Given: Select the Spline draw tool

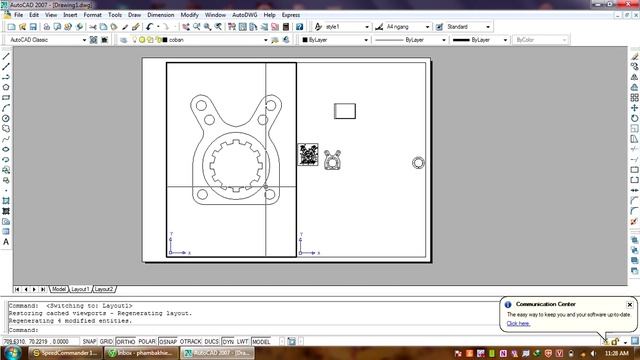Looking at the screenshot, I should [6, 139].
